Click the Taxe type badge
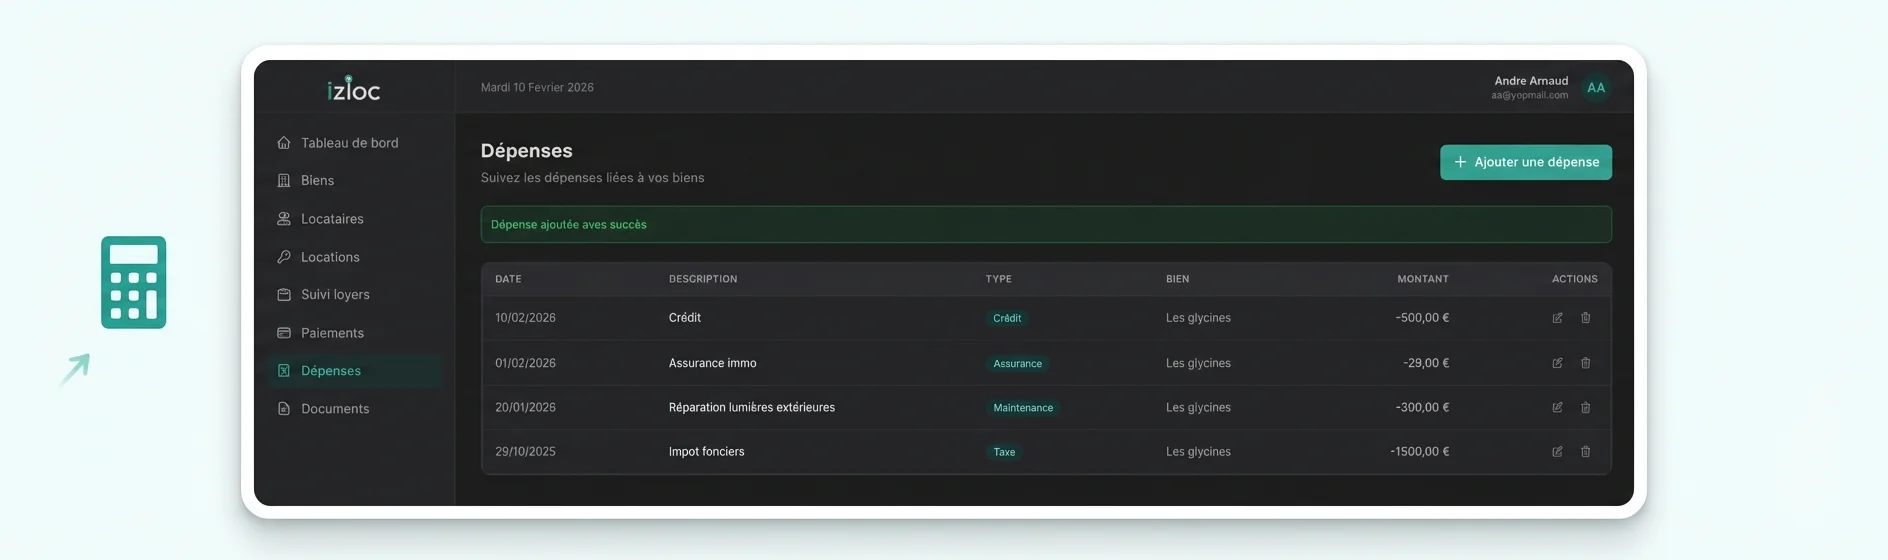1888x560 pixels. pyautogui.click(x=1004, y=452)
